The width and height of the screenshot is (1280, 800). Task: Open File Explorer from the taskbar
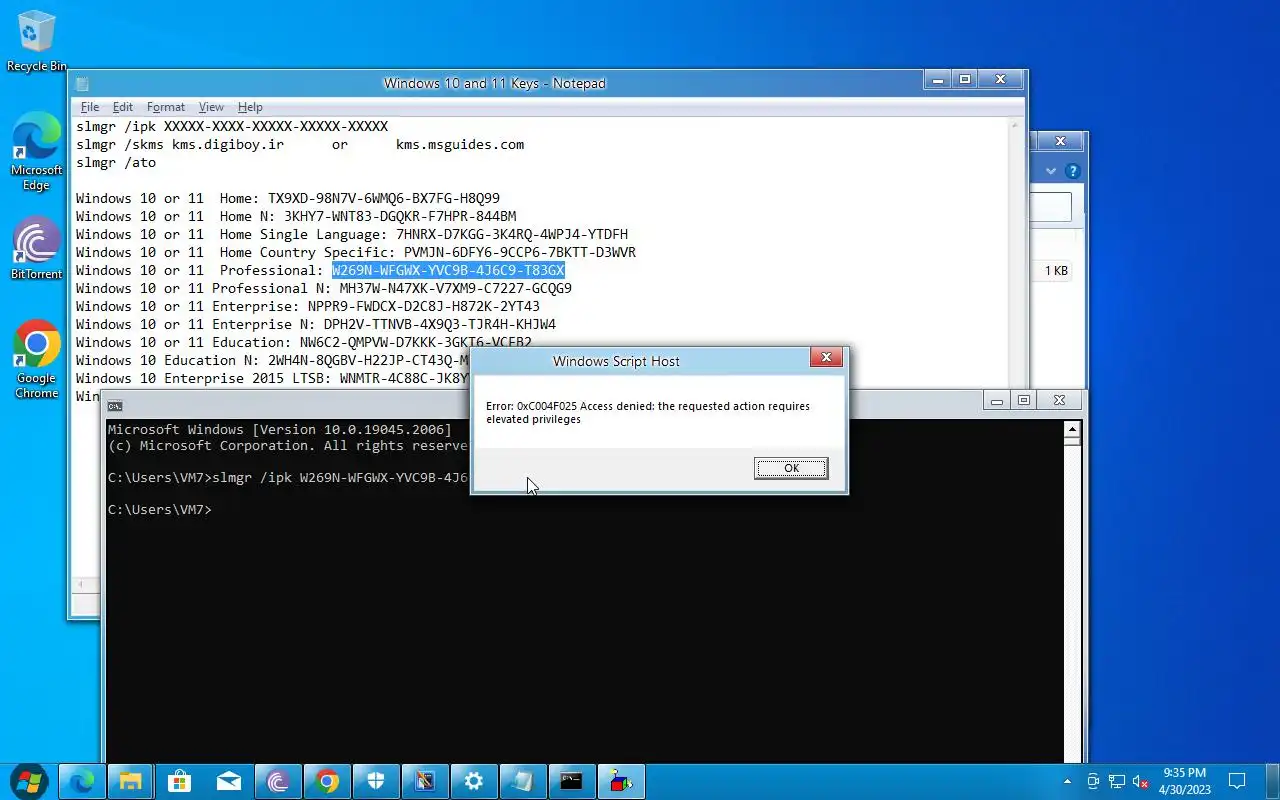131,781
